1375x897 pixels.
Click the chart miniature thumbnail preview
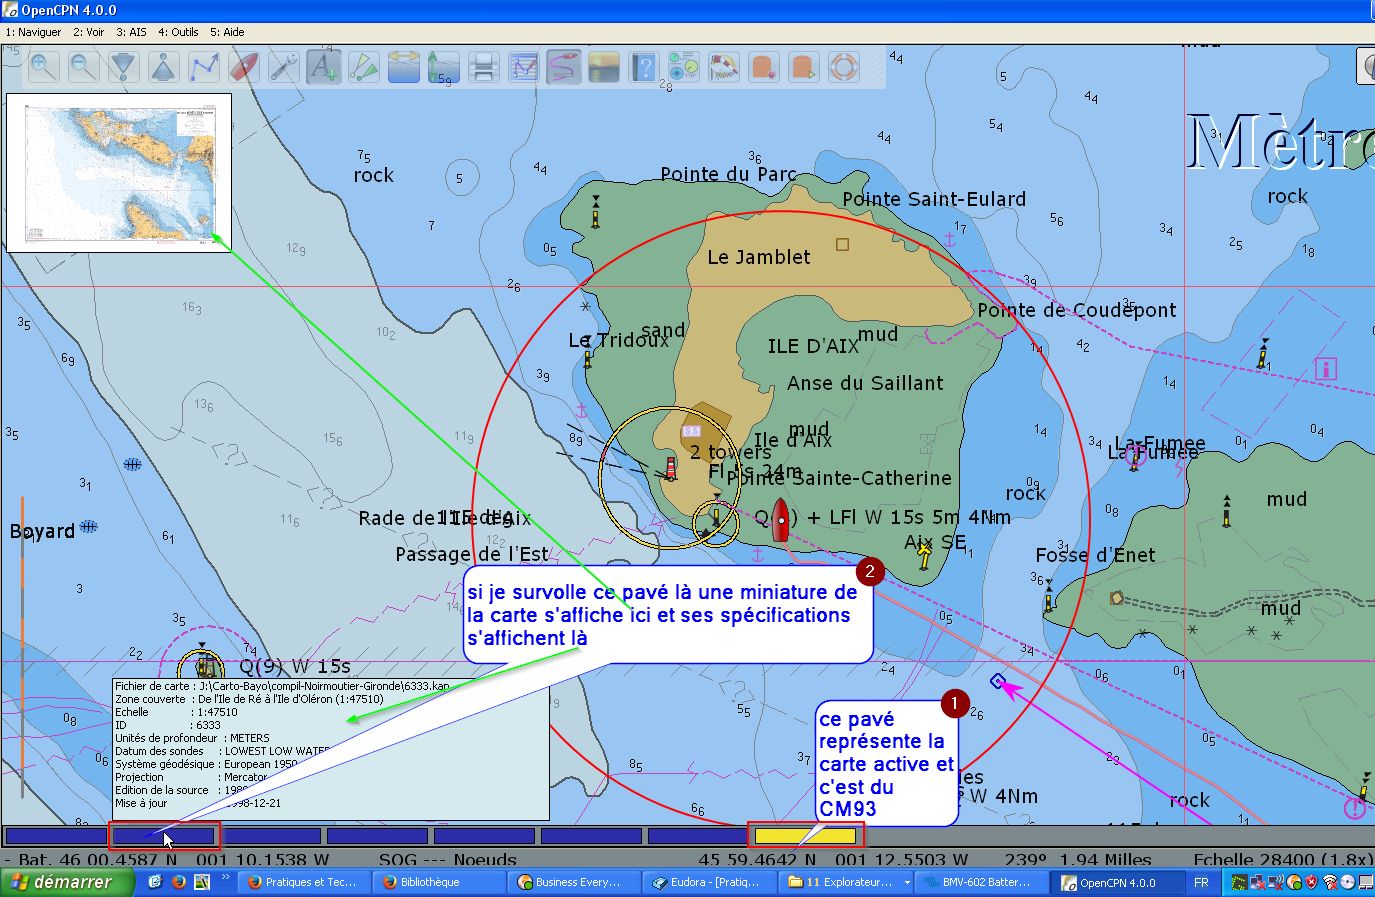pyautogui.click(x=119, y=172)
